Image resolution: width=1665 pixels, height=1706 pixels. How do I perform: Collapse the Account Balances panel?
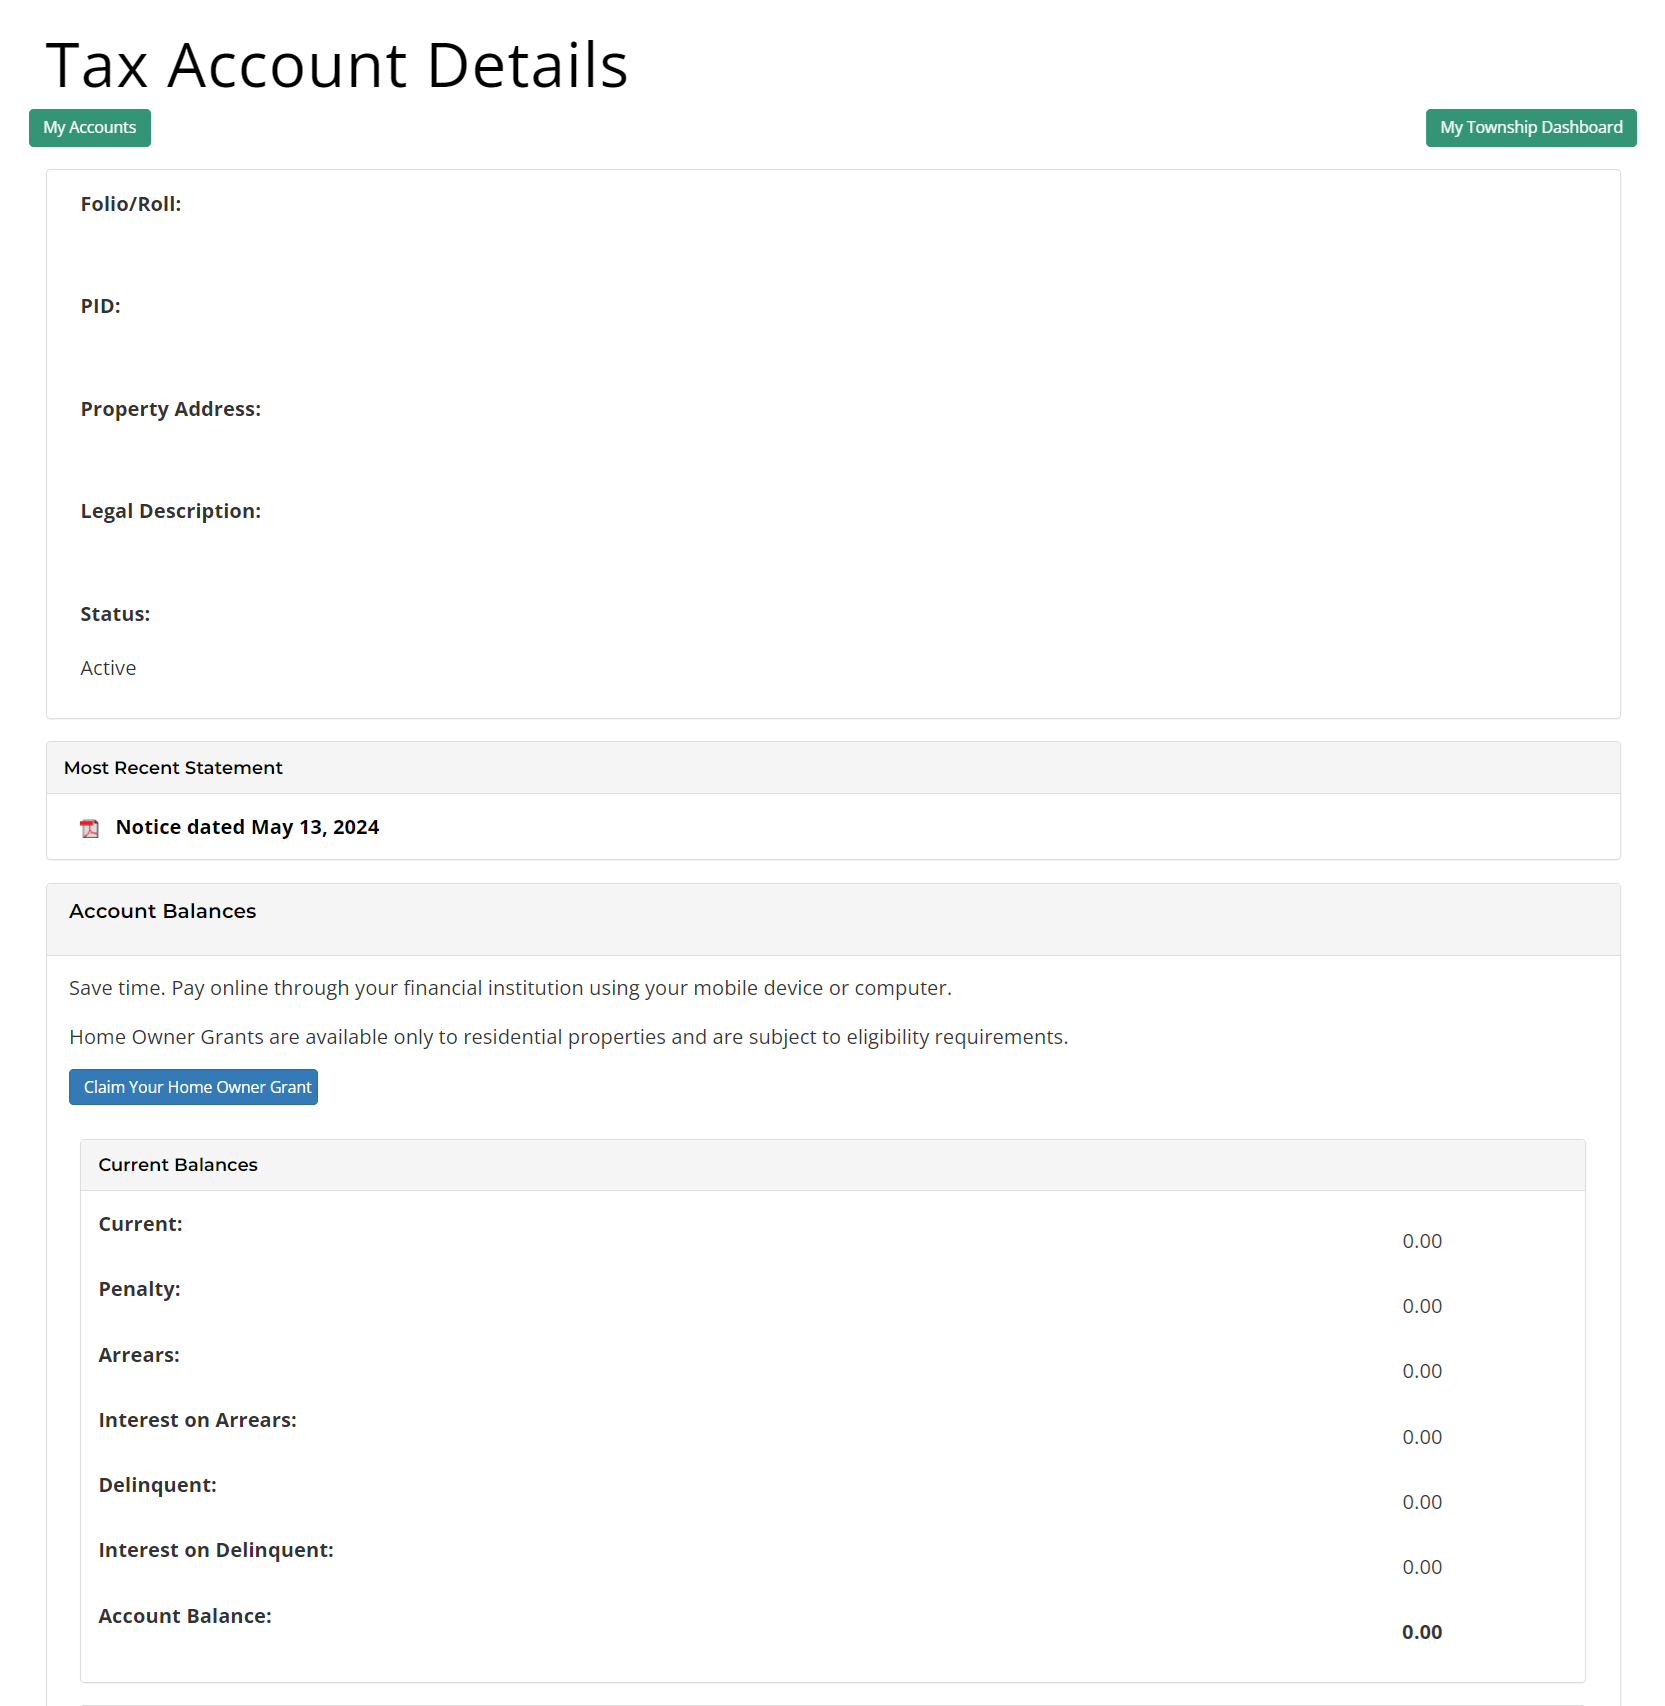[x=162, y=911]
